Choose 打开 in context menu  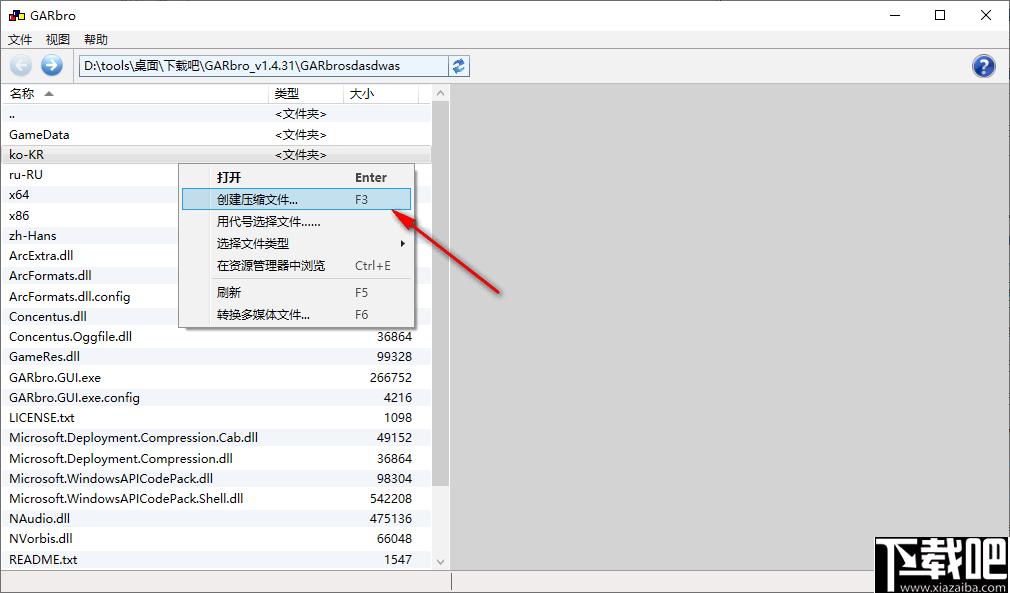coord(296,177)
